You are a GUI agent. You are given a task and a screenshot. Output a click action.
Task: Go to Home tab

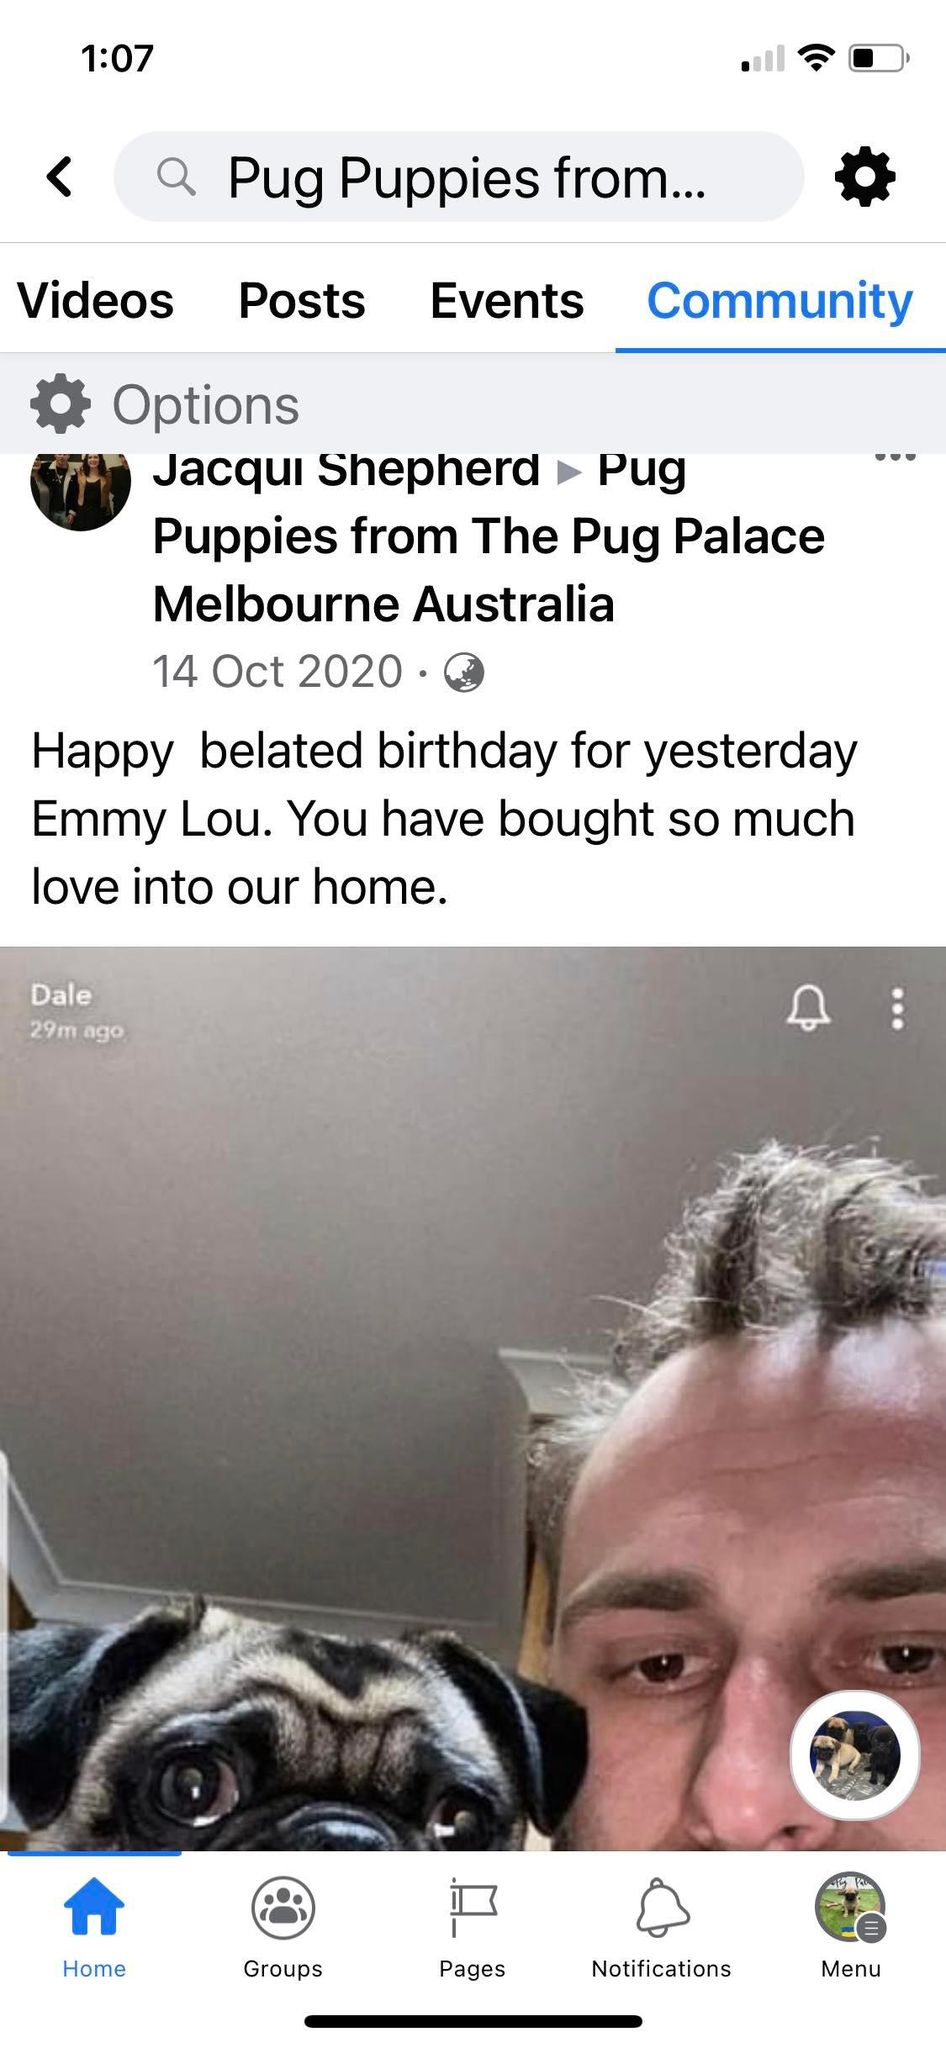(x=94, y=1926)
